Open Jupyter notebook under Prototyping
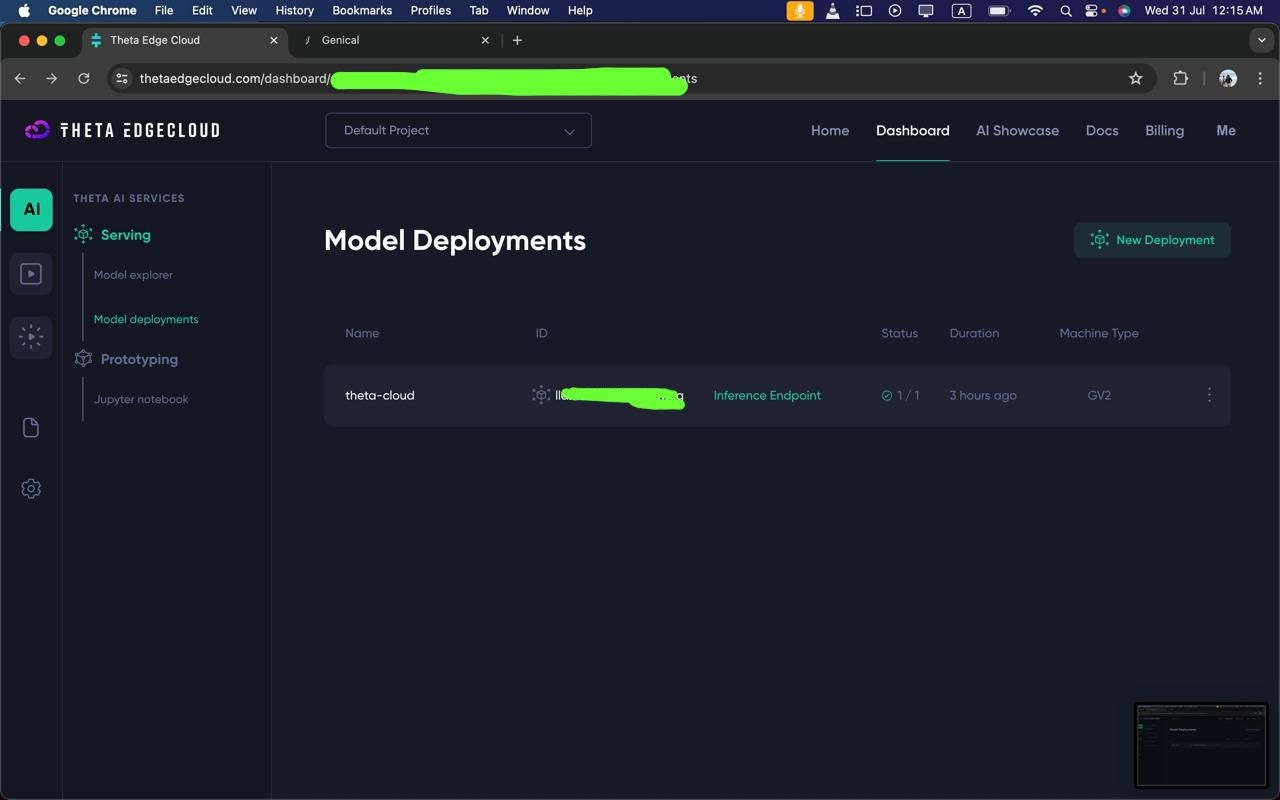 141,399
